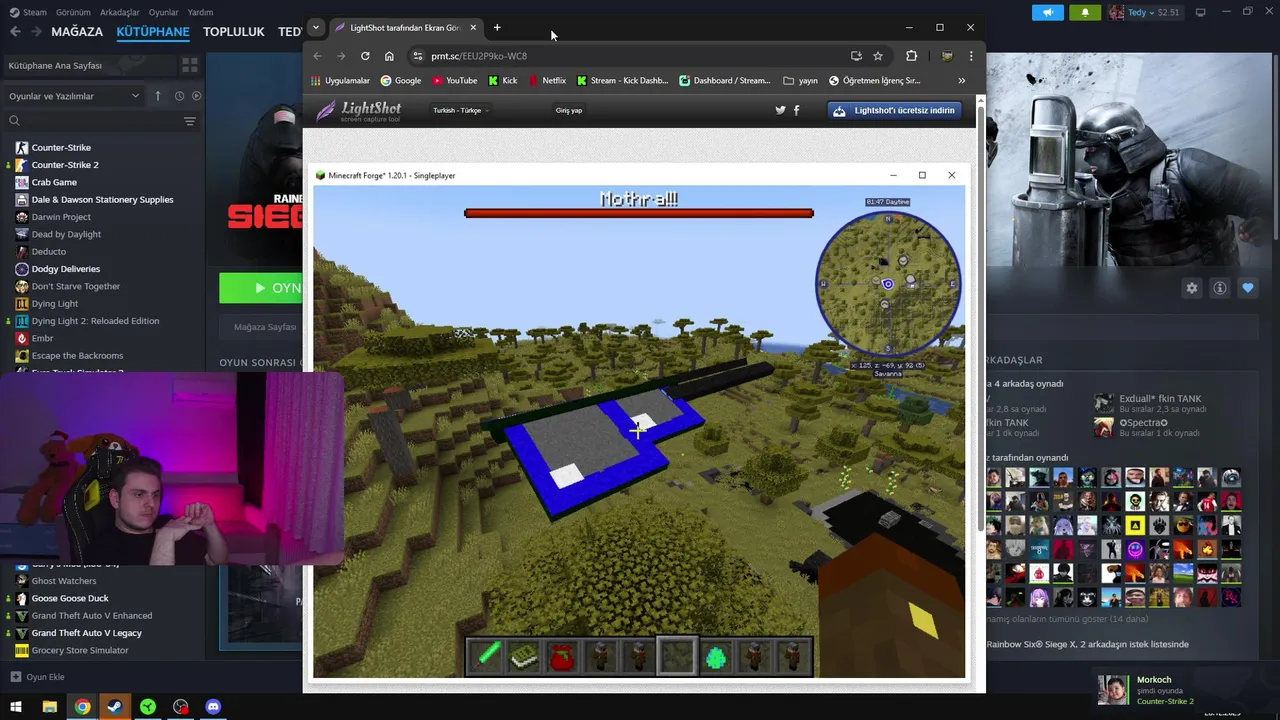Screen dimensions: 1280x720
Task: Open Uygulamalar apps bookmark
Action: click(x=340, y=80)
